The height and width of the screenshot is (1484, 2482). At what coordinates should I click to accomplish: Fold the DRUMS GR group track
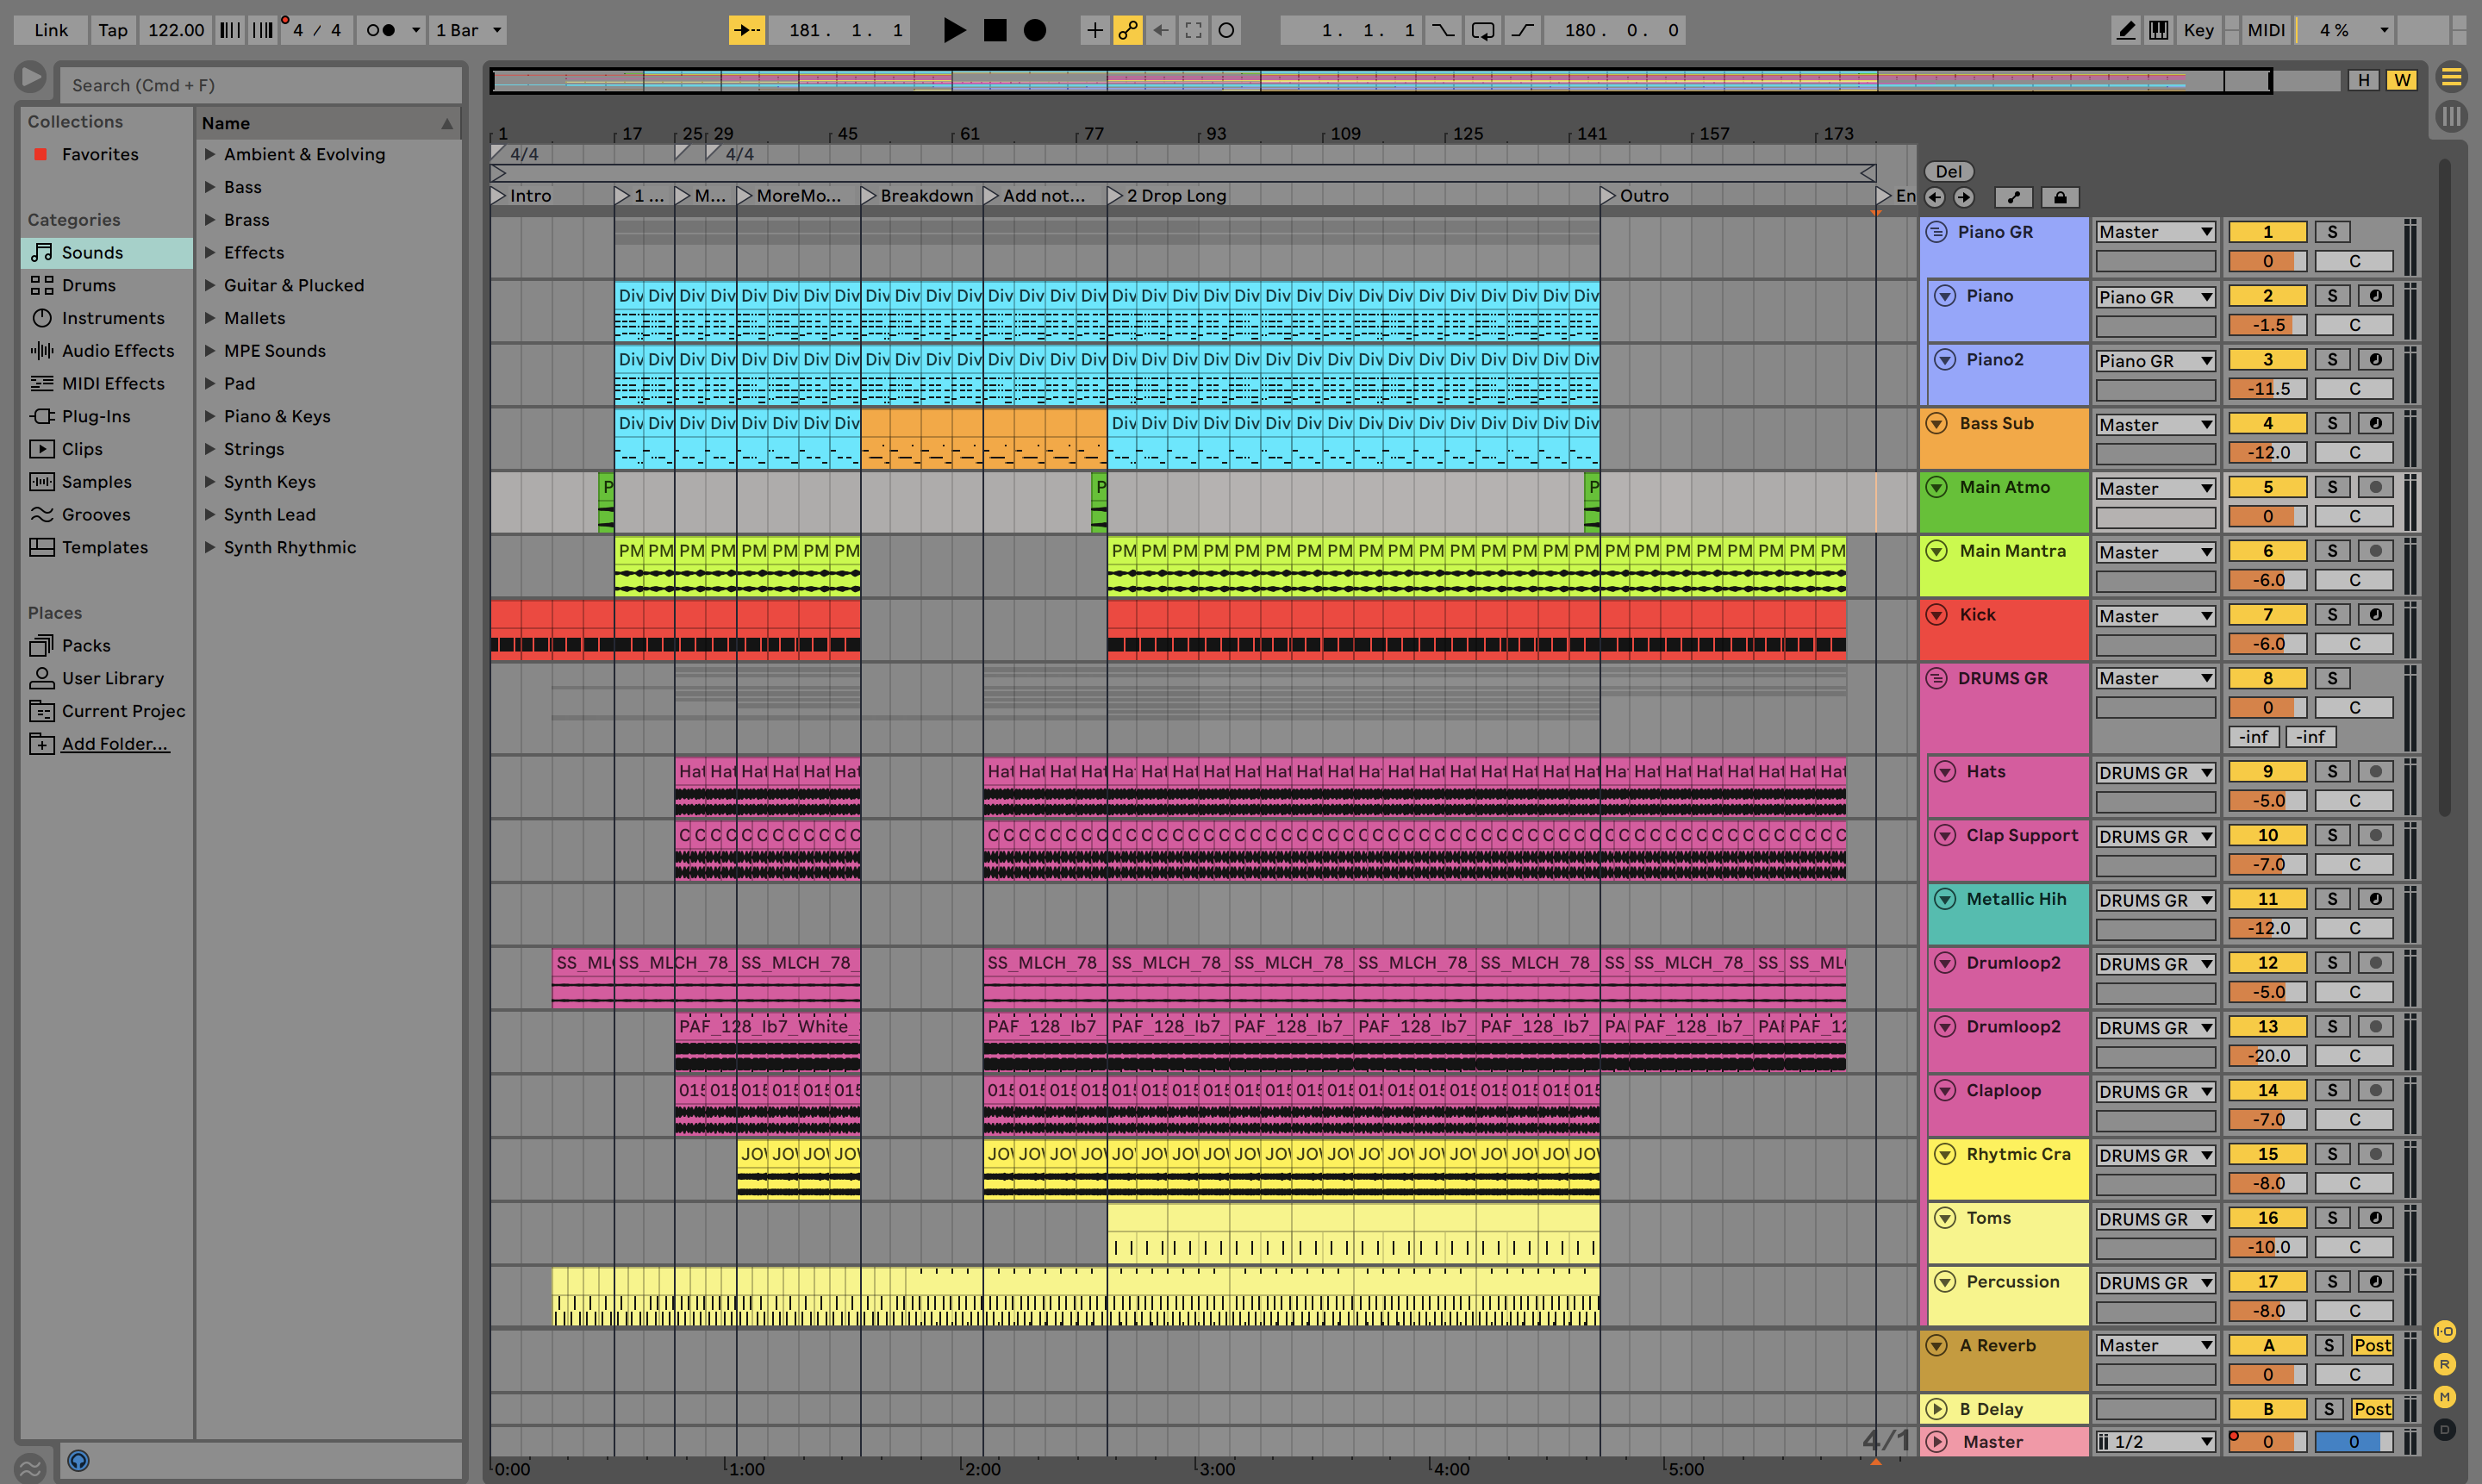(1937, 678)
